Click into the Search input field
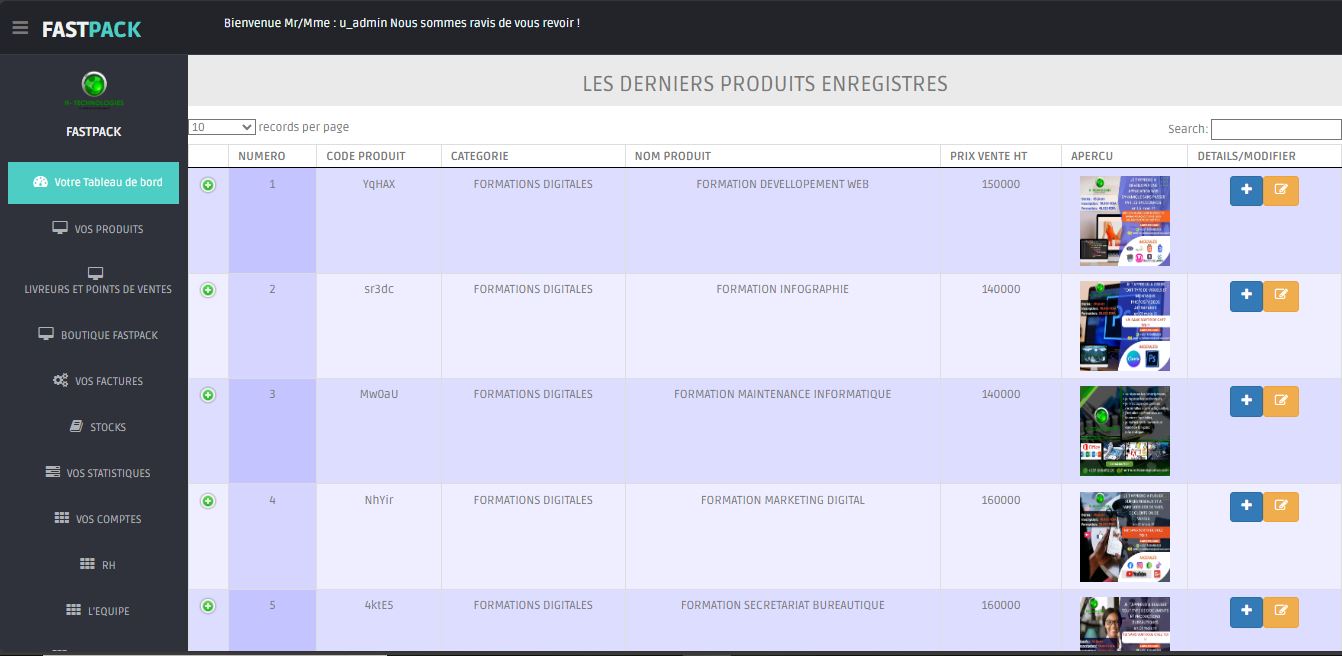 pos(1275,129)
